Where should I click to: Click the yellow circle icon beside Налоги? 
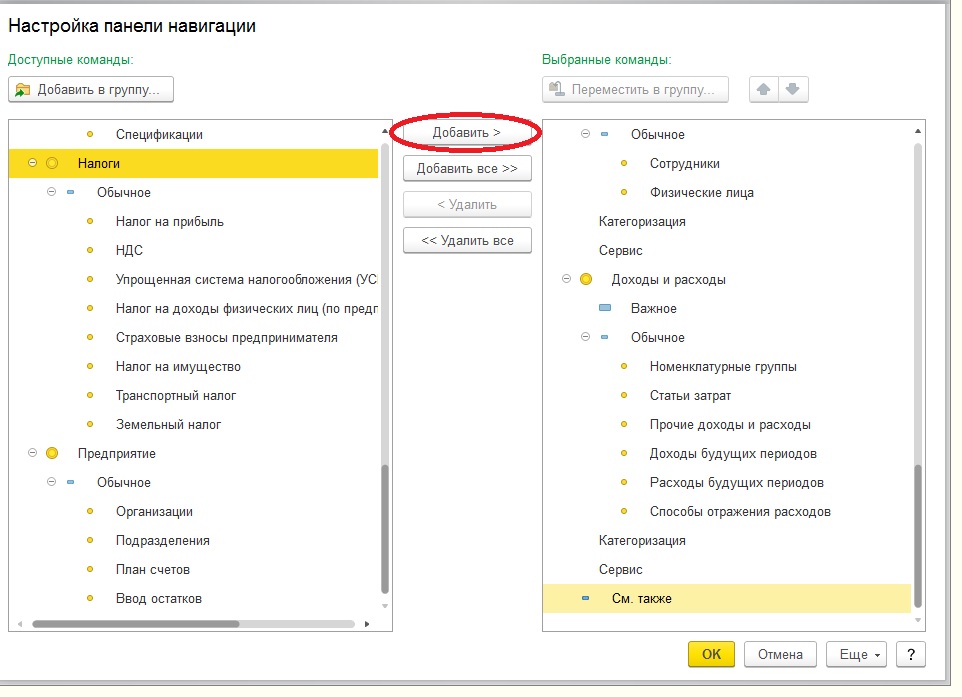53,163
